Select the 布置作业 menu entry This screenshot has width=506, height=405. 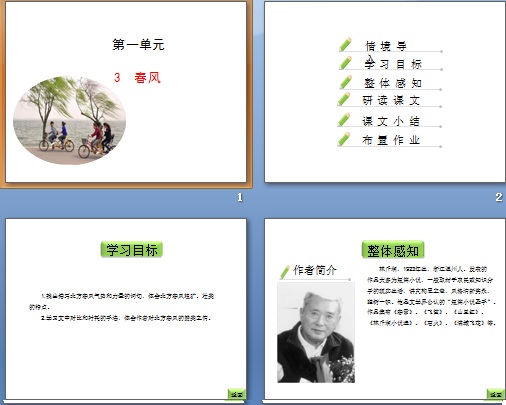[391, 140]
